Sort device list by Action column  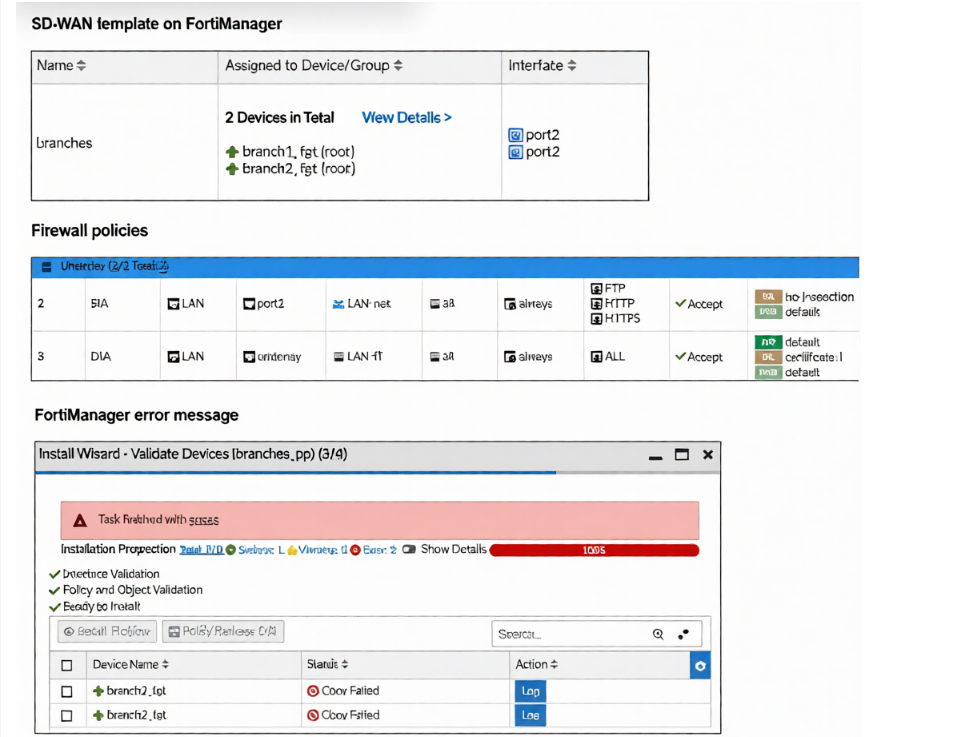tap(554, 665)
